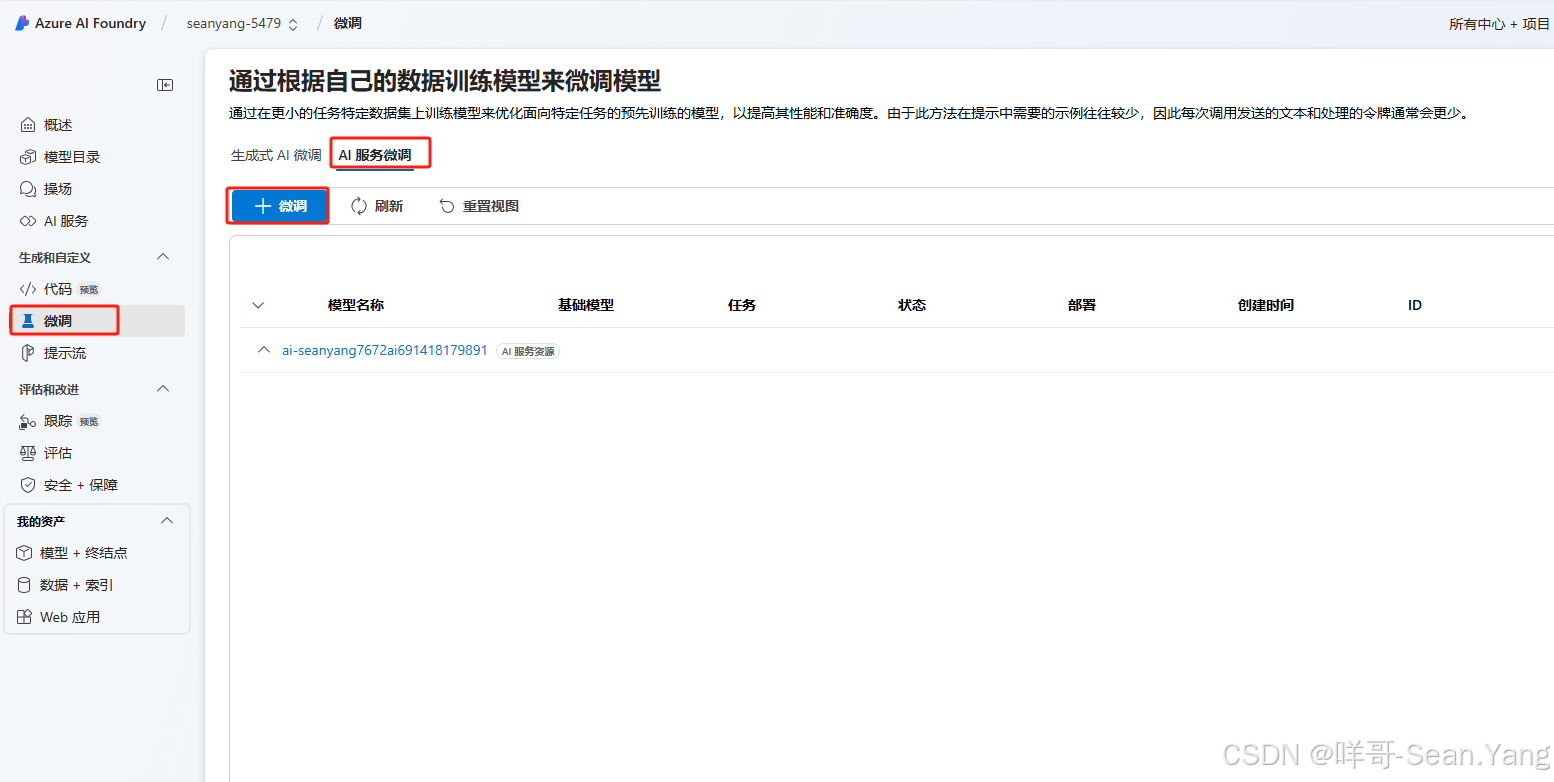The height and width of the screenshot is (782, 1554).
Task: Click the 模型目录 cube icon
Action: coord(28,157)
